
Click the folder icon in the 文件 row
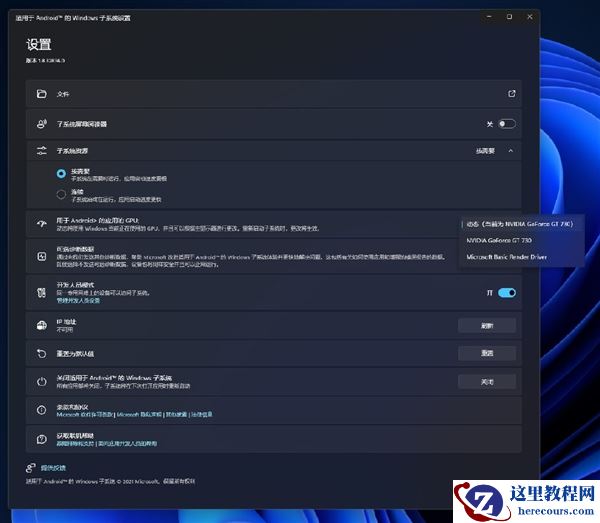coord(41,94)
